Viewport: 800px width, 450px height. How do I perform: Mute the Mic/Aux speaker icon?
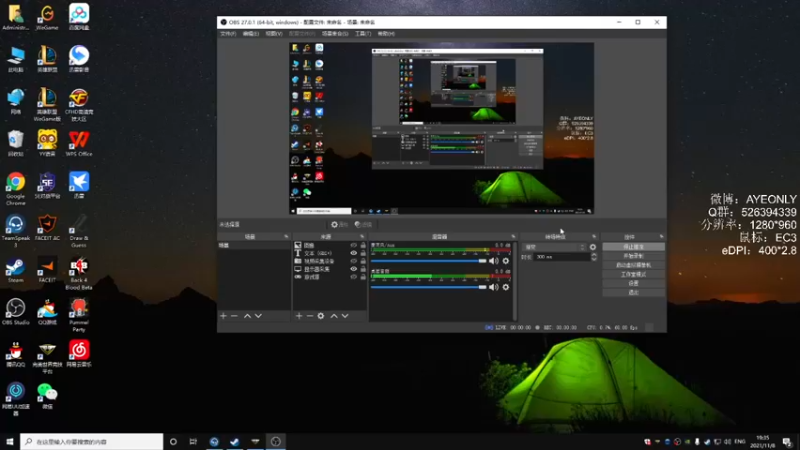(494, 261)
